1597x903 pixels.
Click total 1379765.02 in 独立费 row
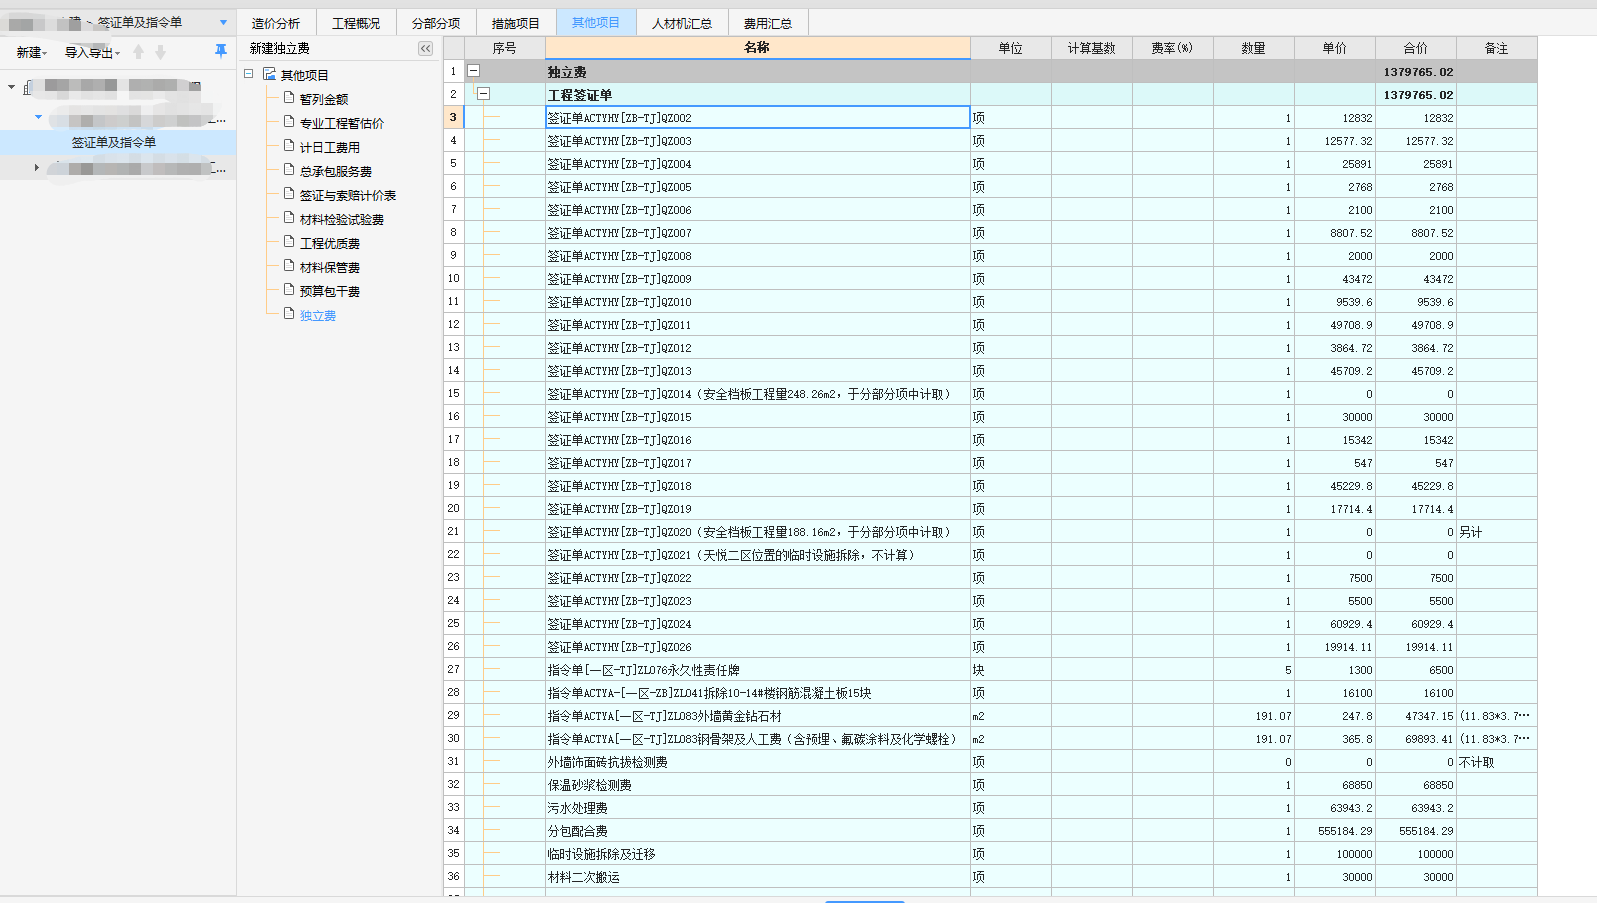(x=1415, y=71)
